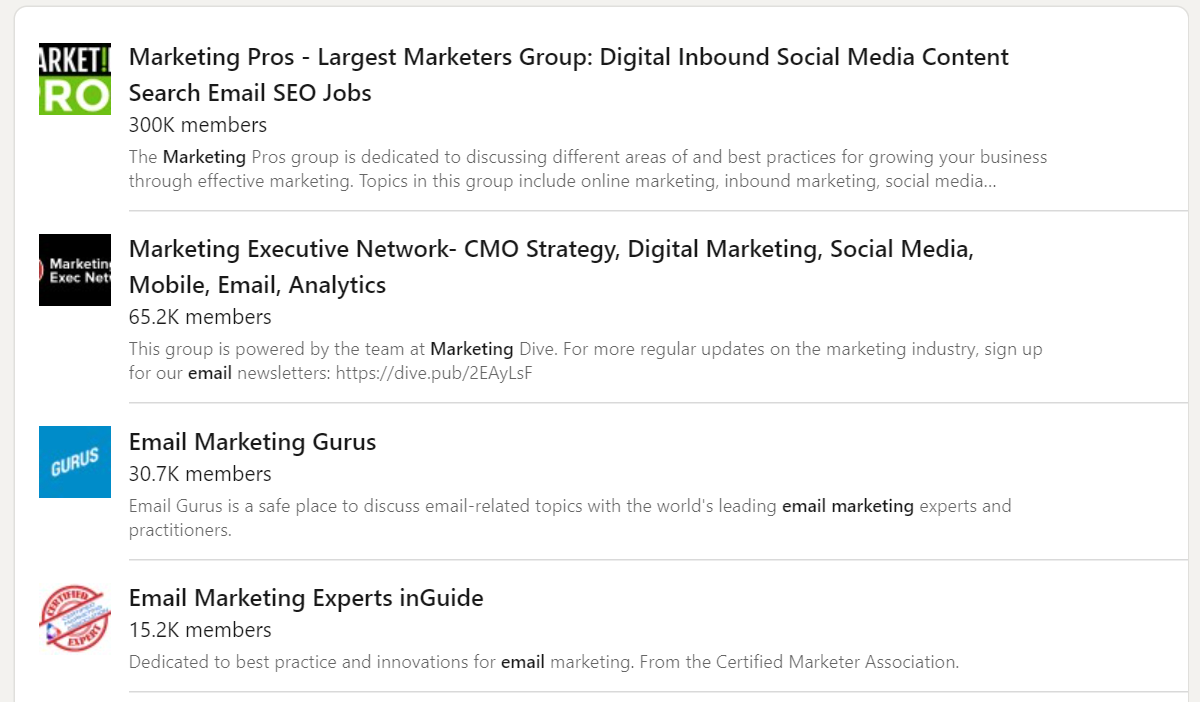
Task: Click the red Certified Expert stamp logo
Action: pyautogui.click(x=75, y=618)
